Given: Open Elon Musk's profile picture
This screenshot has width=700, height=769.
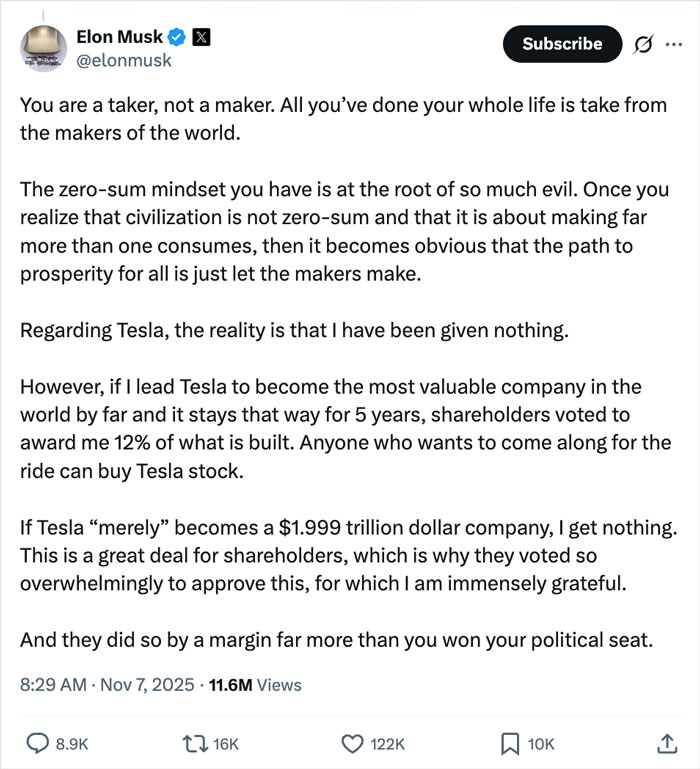Looking at the screenshot, I should [x=42, y=47].
